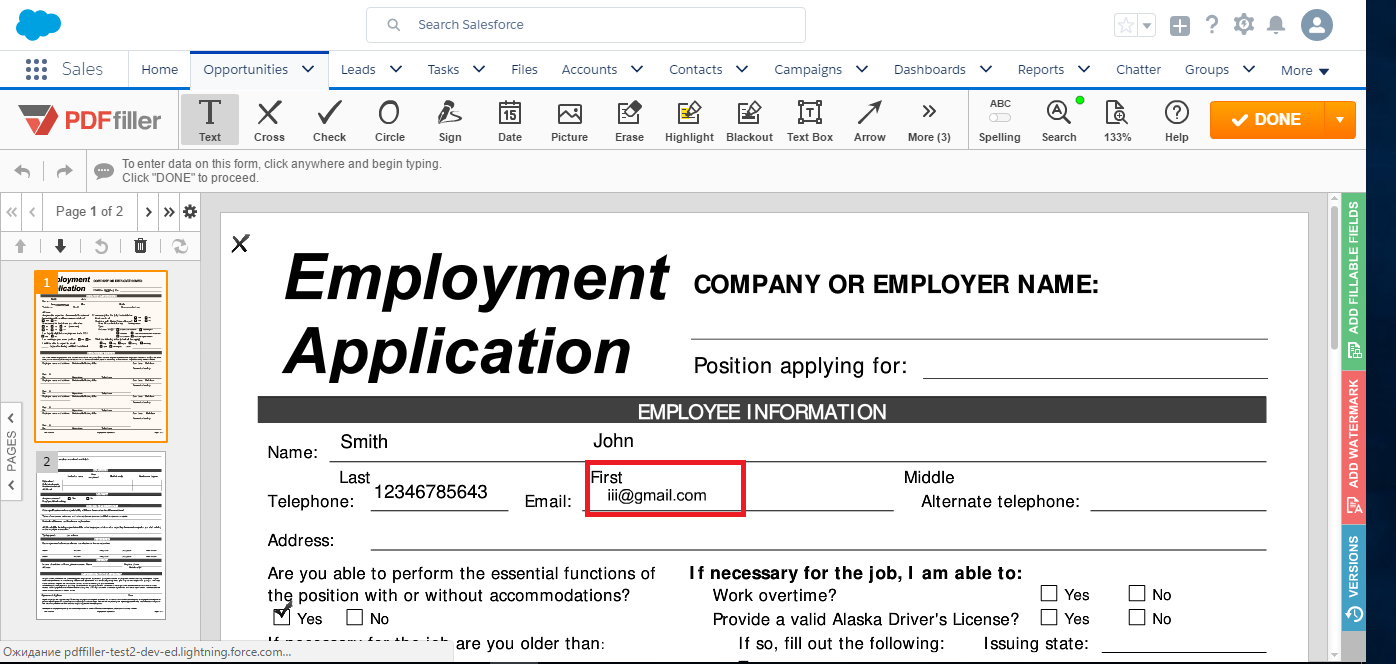This screenshot has width=1396, height=664.
Task: Open the 133% zoom control
Action: click(1117, 120)
